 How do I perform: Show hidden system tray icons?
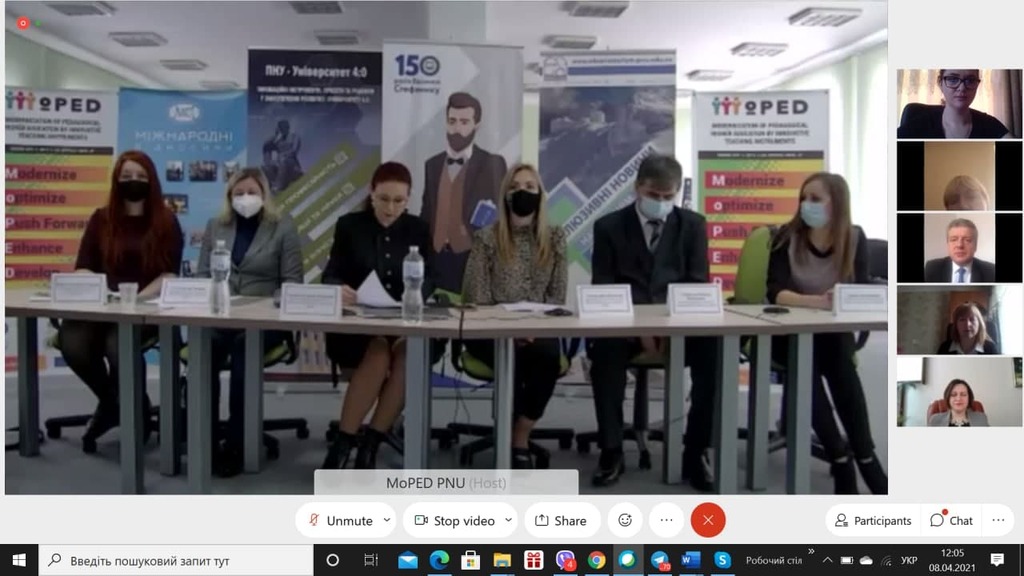coord(827,560)
